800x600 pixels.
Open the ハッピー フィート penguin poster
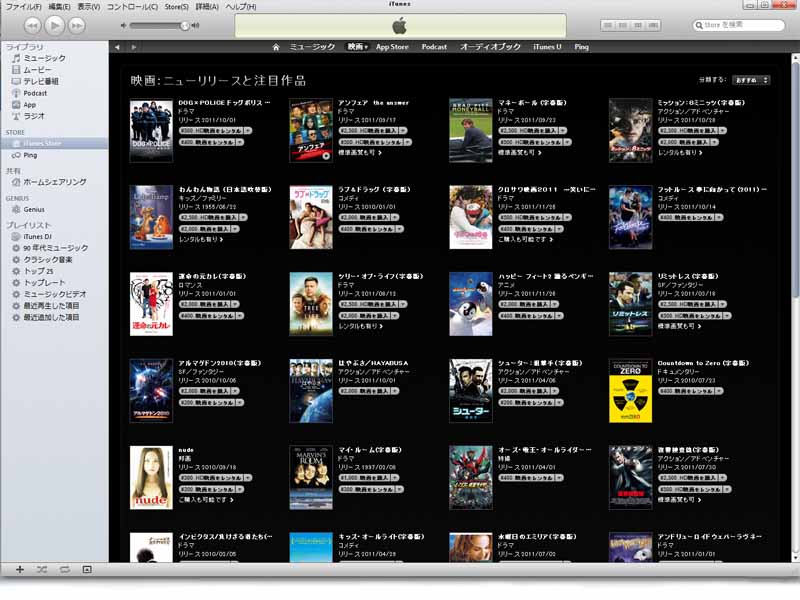(x=470, y=304)
